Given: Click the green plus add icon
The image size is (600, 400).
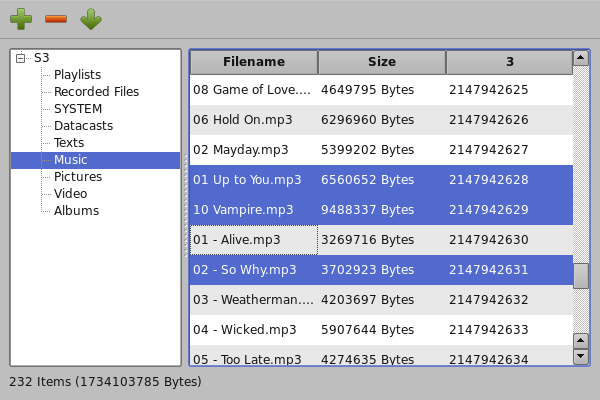Looking at the screenshot, I should [x=21, y=19].
